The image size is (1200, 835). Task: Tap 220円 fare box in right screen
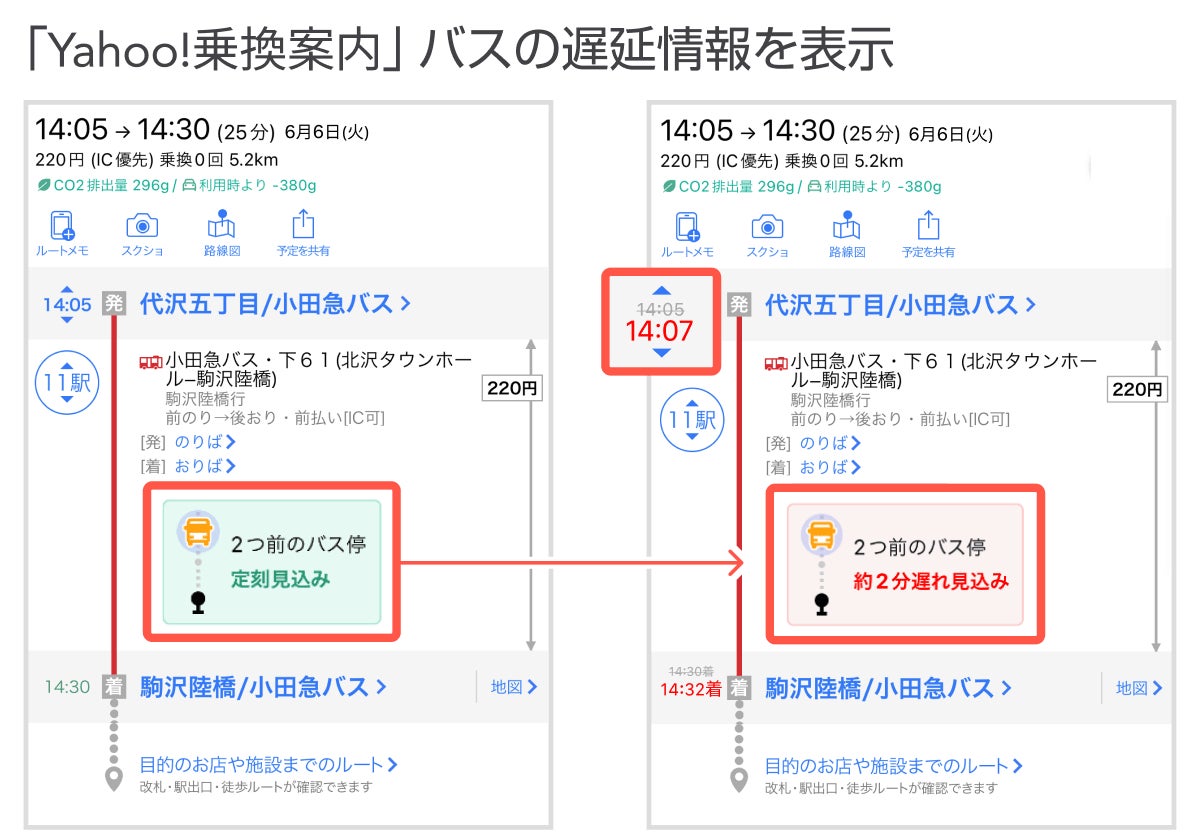tap(1138, 389)
